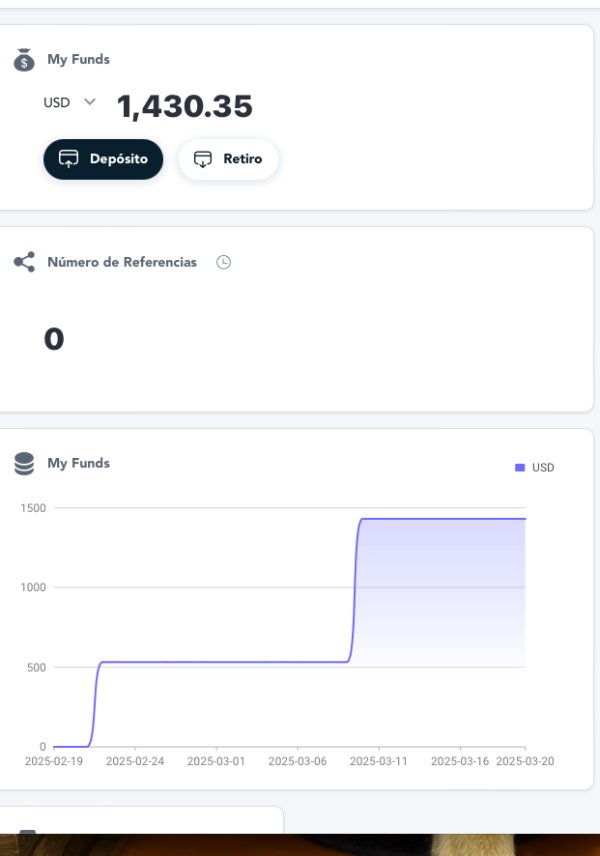Click the money bag icon beside My Funds
Screen dimensions: 600x856
24,60
